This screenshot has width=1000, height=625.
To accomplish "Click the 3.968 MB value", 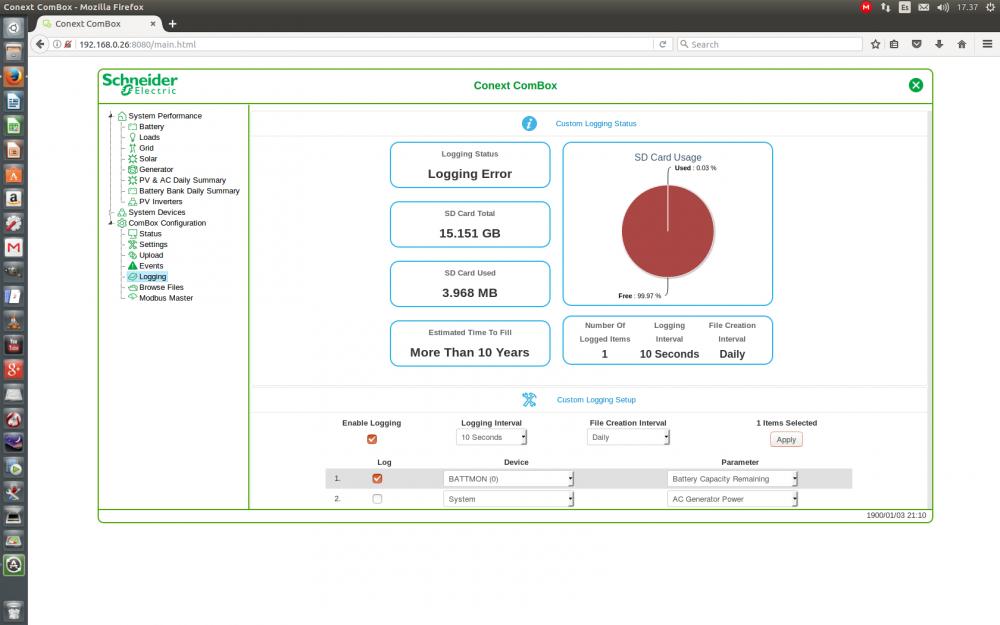I will pyautogui.click(x=470, y=293).
